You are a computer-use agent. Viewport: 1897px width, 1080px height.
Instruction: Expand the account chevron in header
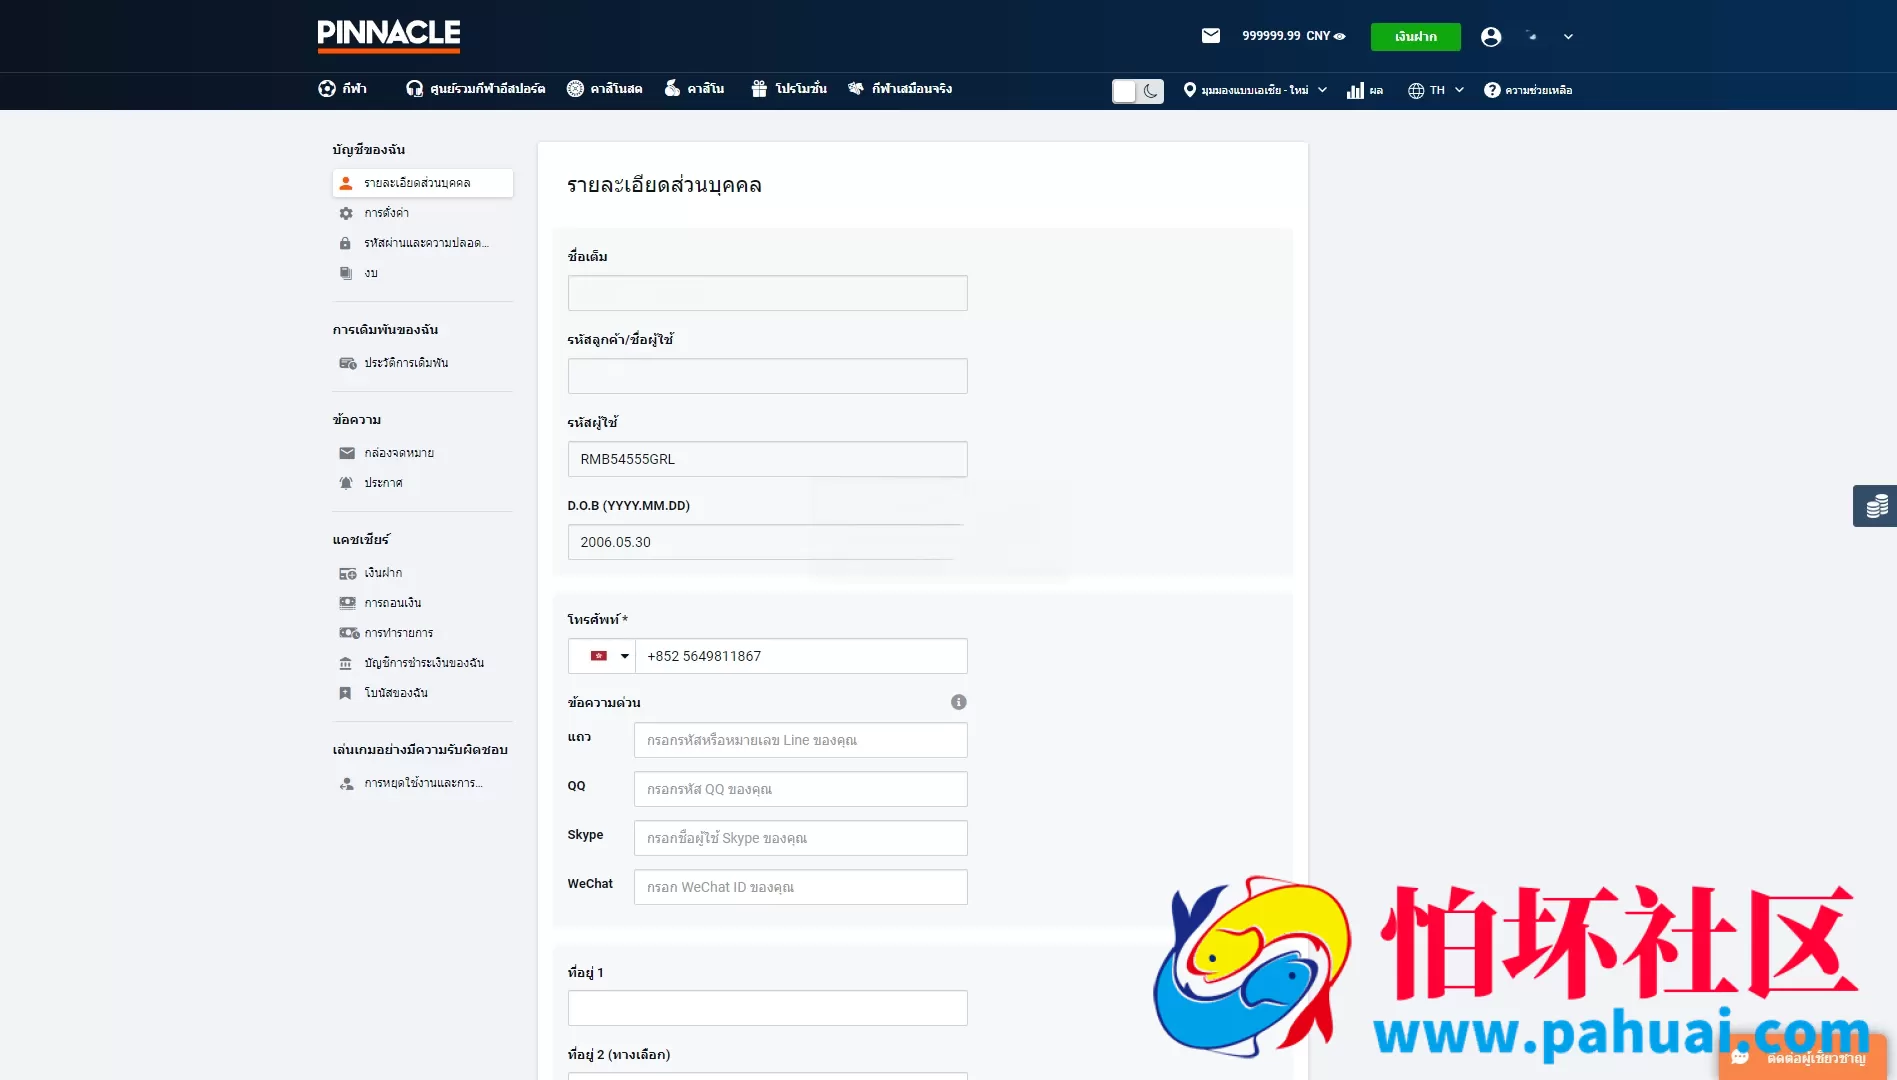click(1568, 37)
